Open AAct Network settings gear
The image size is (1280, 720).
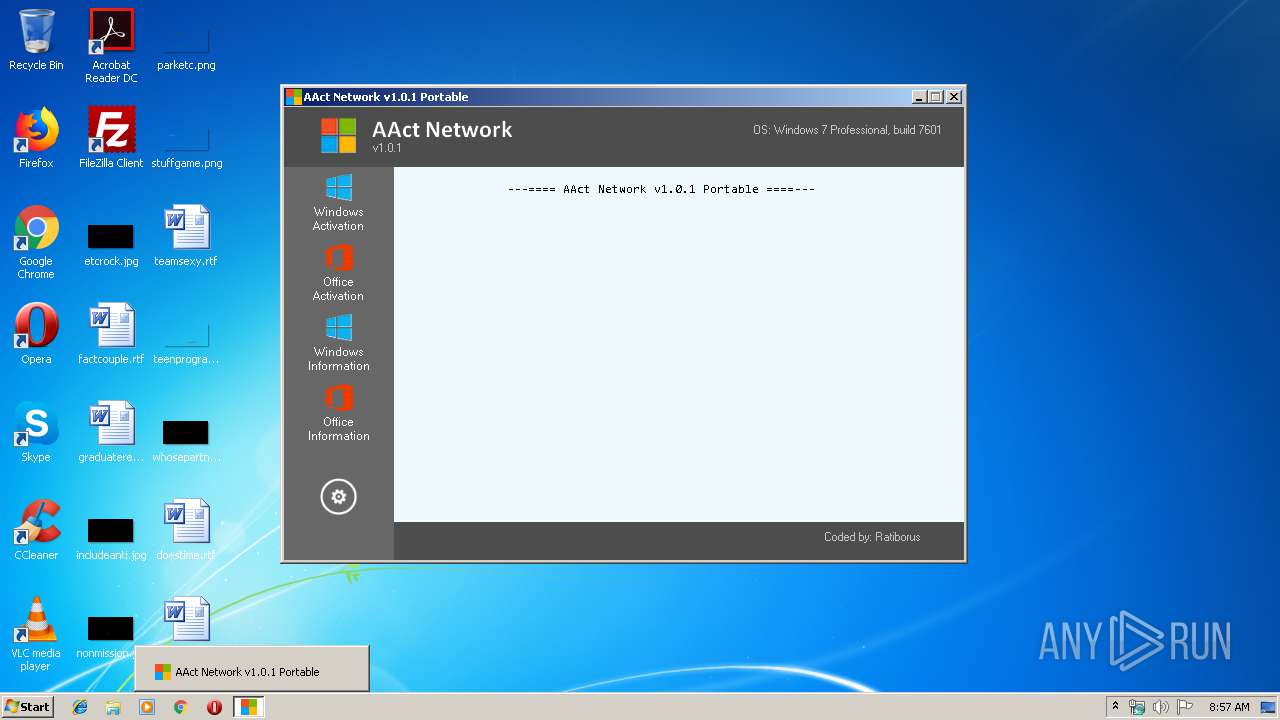(x=338, y=497)
